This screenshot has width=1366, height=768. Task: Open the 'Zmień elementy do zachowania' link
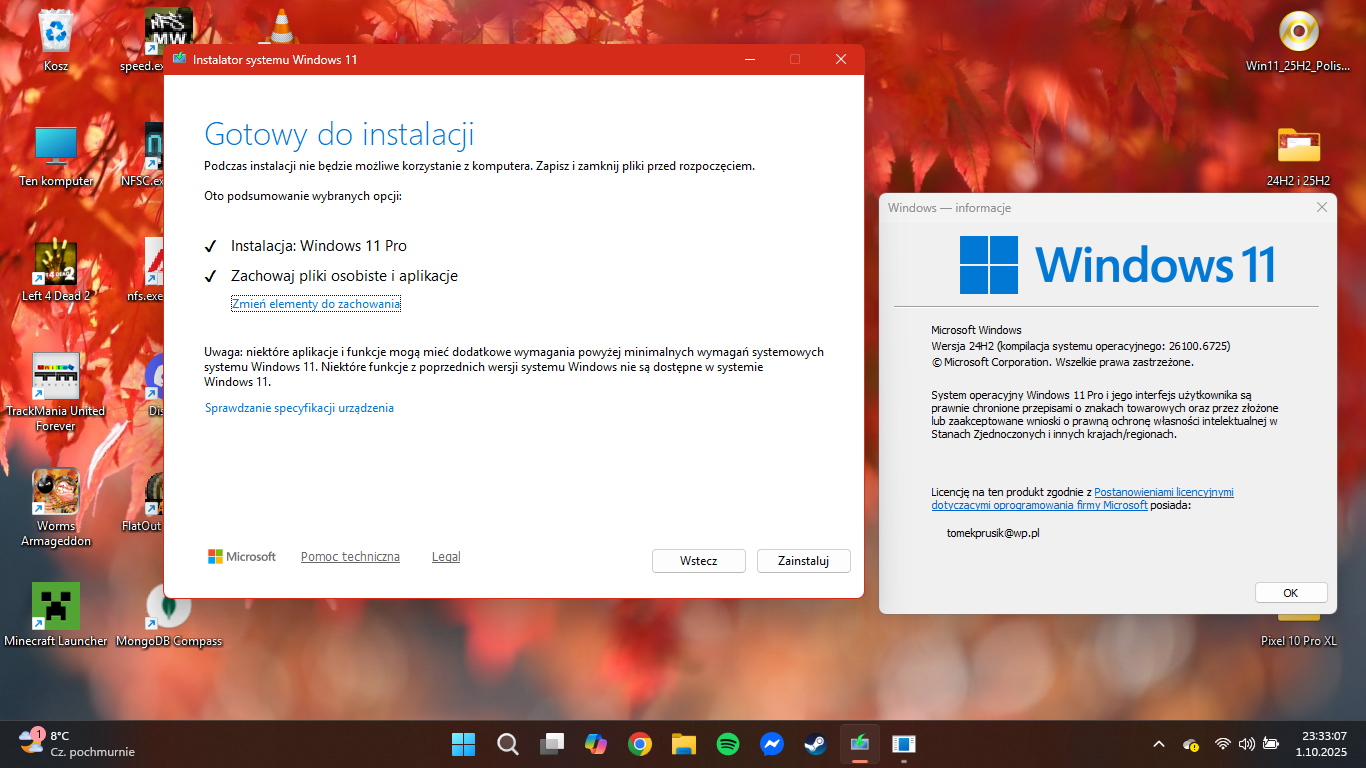pyautogui.click(x=316, y=304)
